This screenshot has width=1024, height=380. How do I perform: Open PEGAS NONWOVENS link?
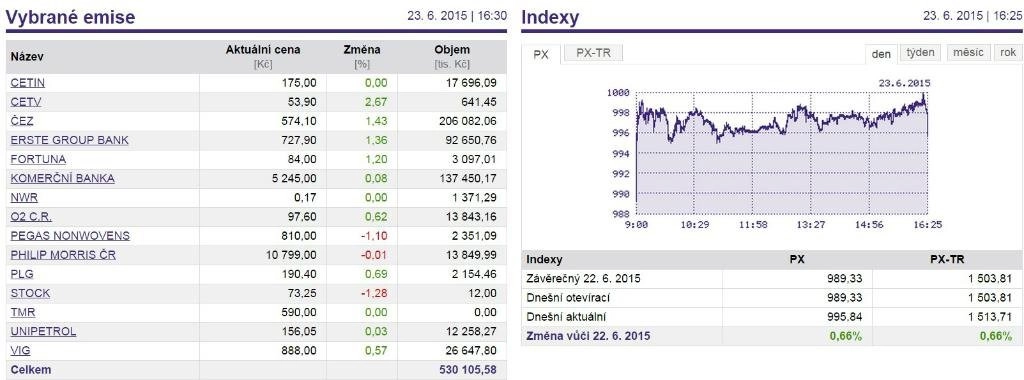tap(70, 236)
